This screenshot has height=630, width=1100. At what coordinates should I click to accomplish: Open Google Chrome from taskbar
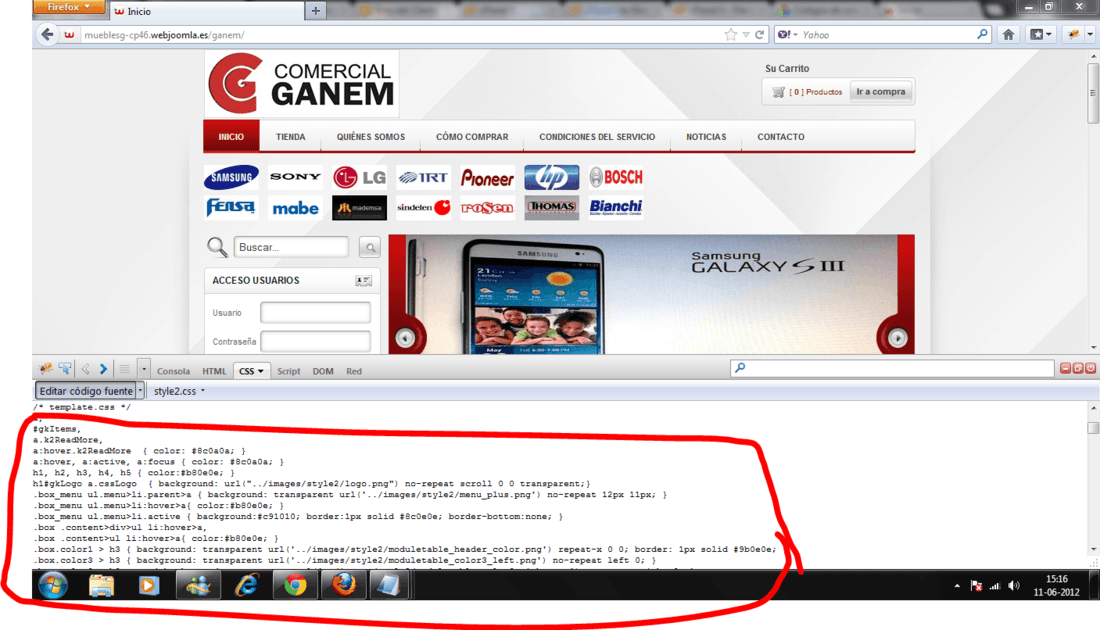(x=295, y=585)
